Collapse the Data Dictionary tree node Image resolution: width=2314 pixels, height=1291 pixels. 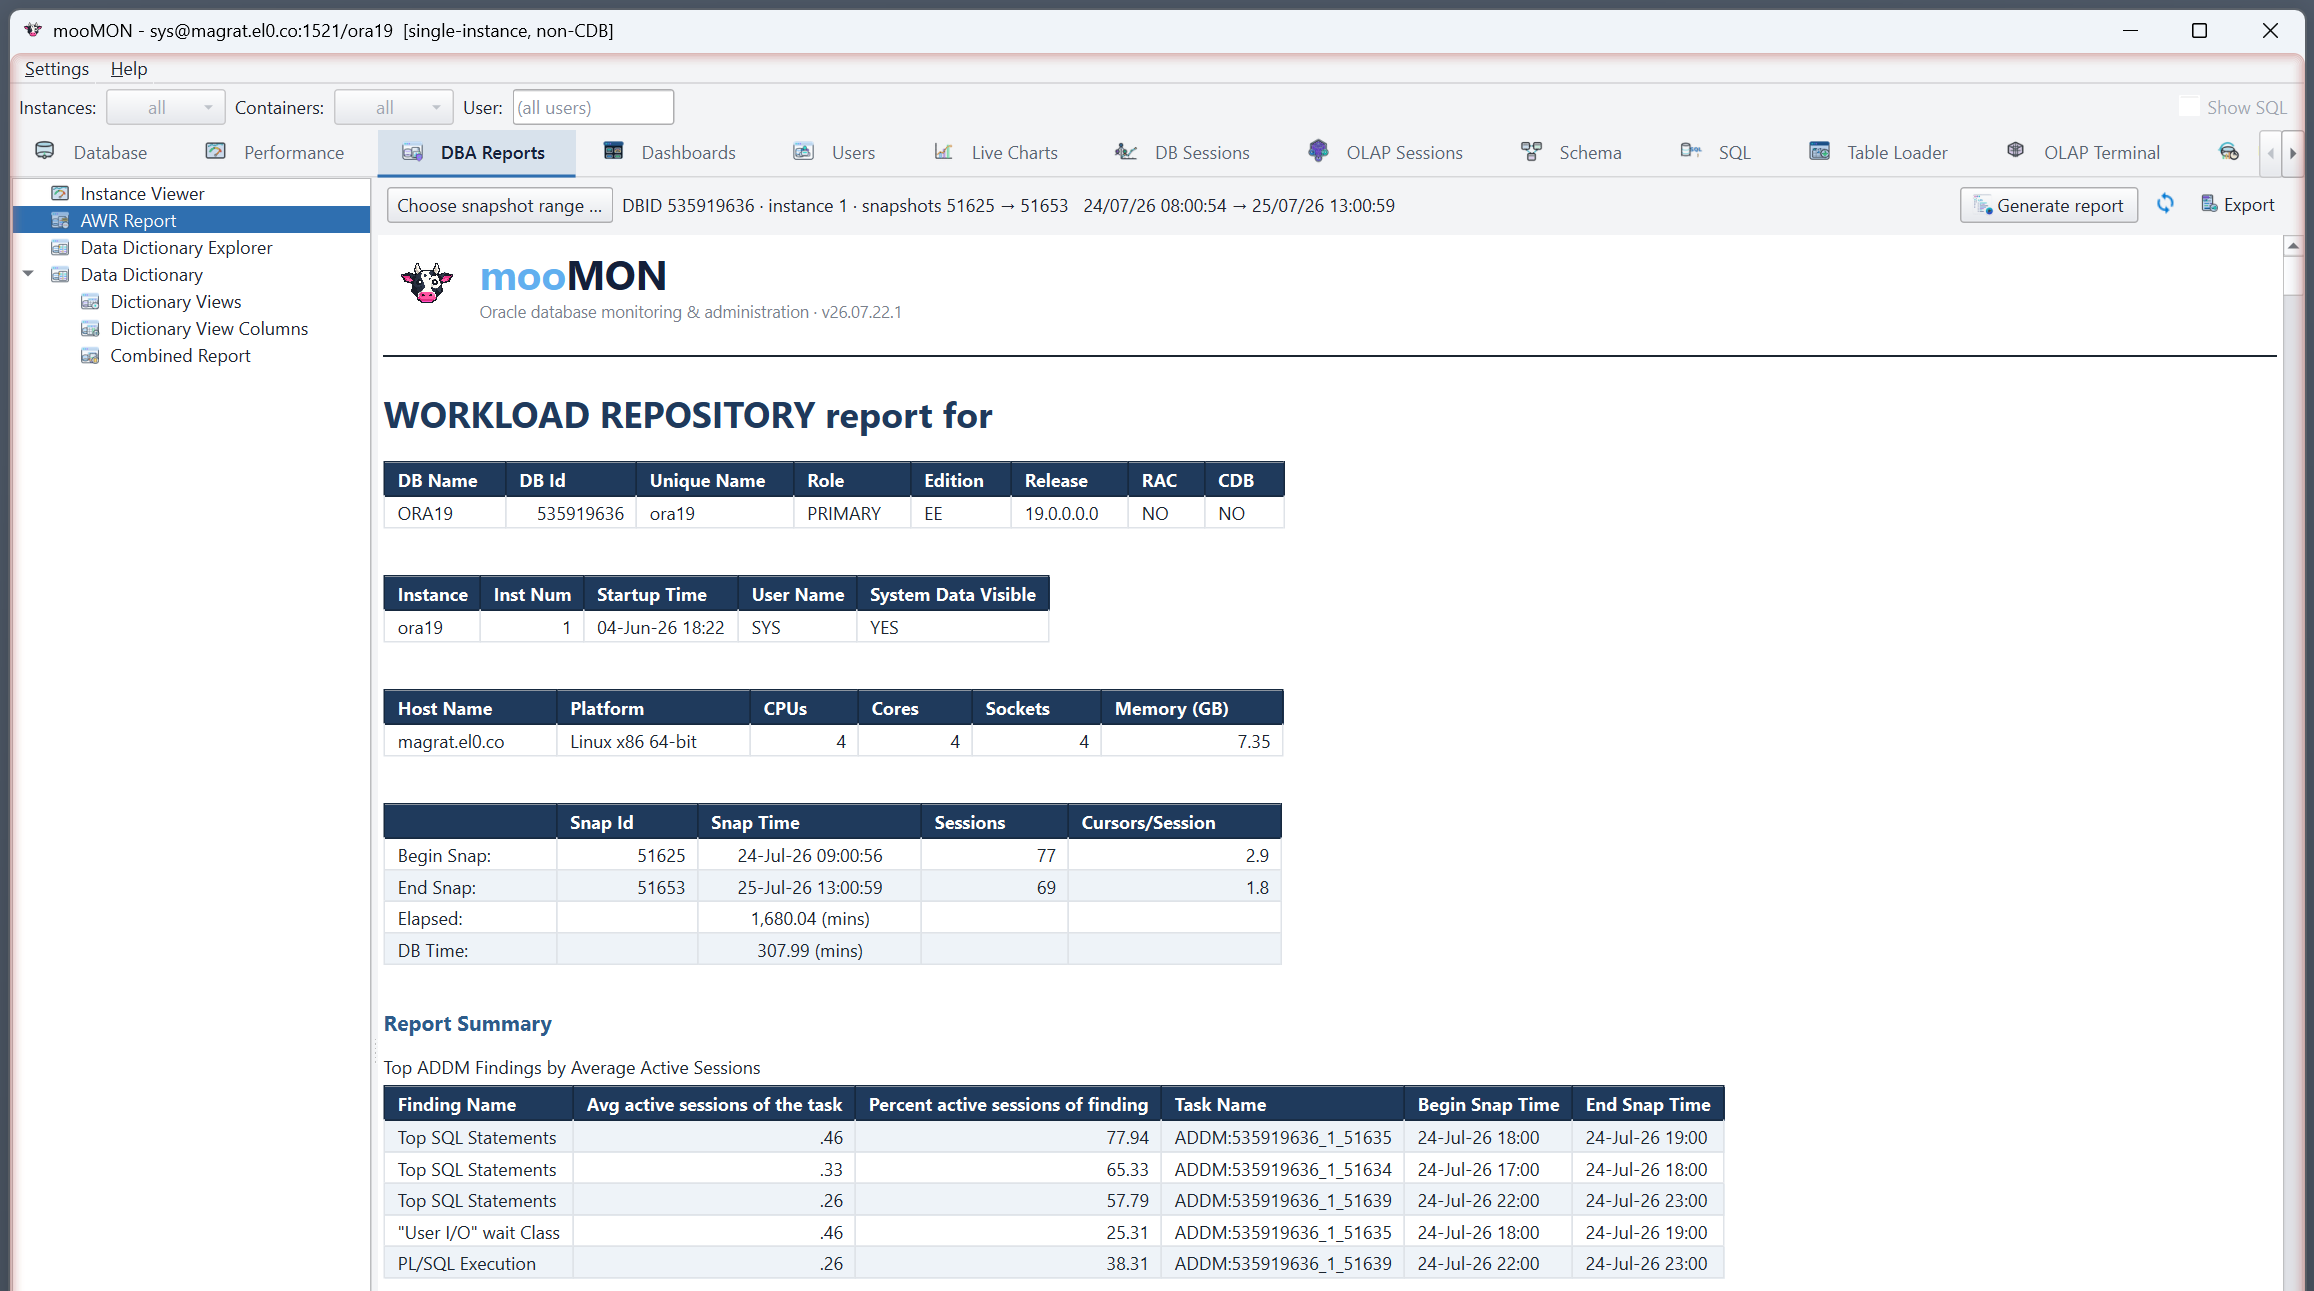(28, 274)
